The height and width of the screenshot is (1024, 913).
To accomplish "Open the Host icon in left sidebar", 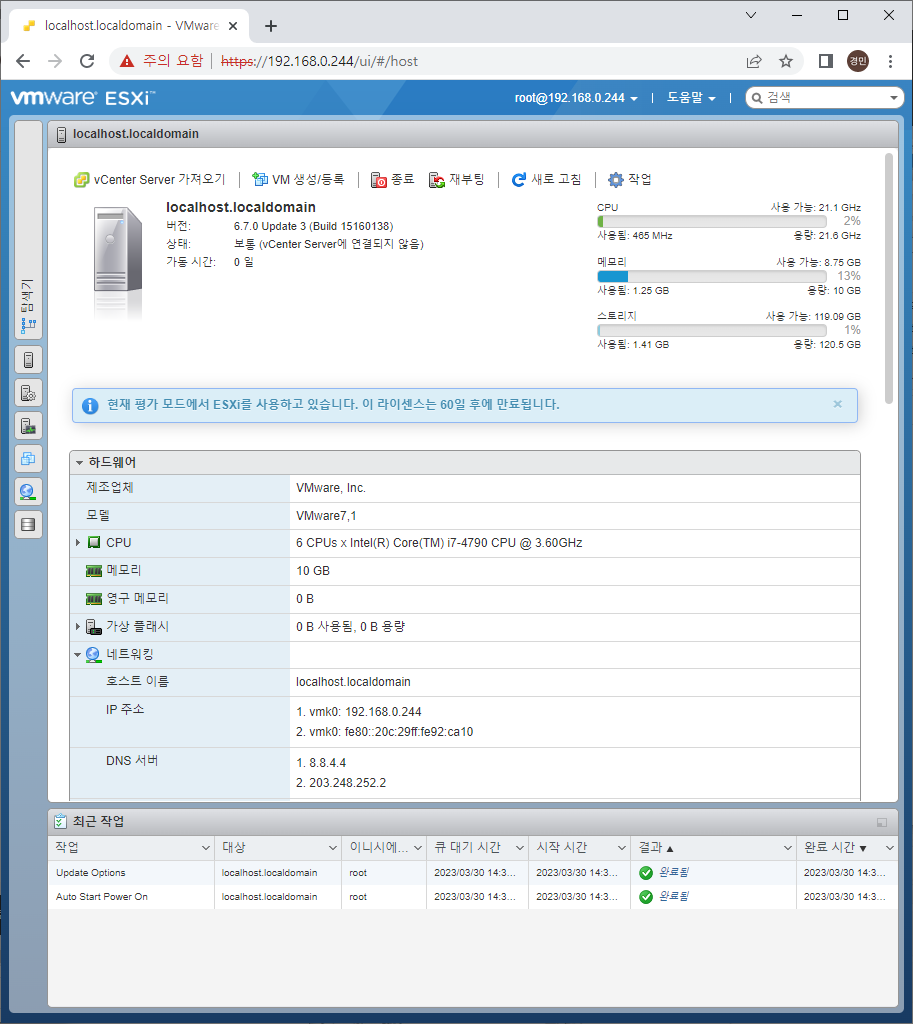I will pyautogui.click(x=28, y=360).
